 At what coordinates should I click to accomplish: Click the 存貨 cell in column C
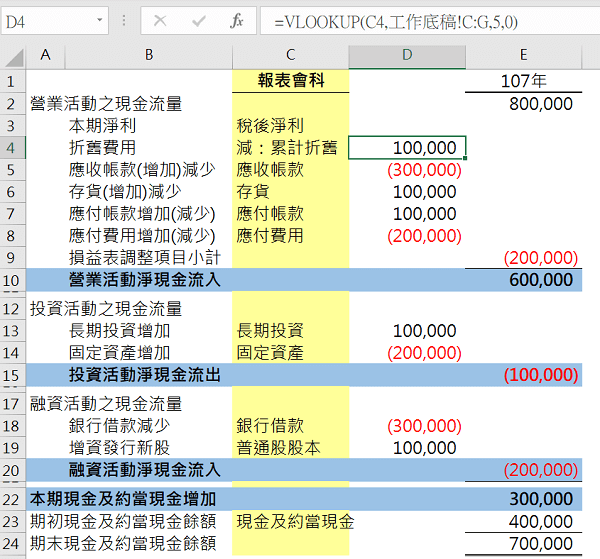[x=290, y=192]
